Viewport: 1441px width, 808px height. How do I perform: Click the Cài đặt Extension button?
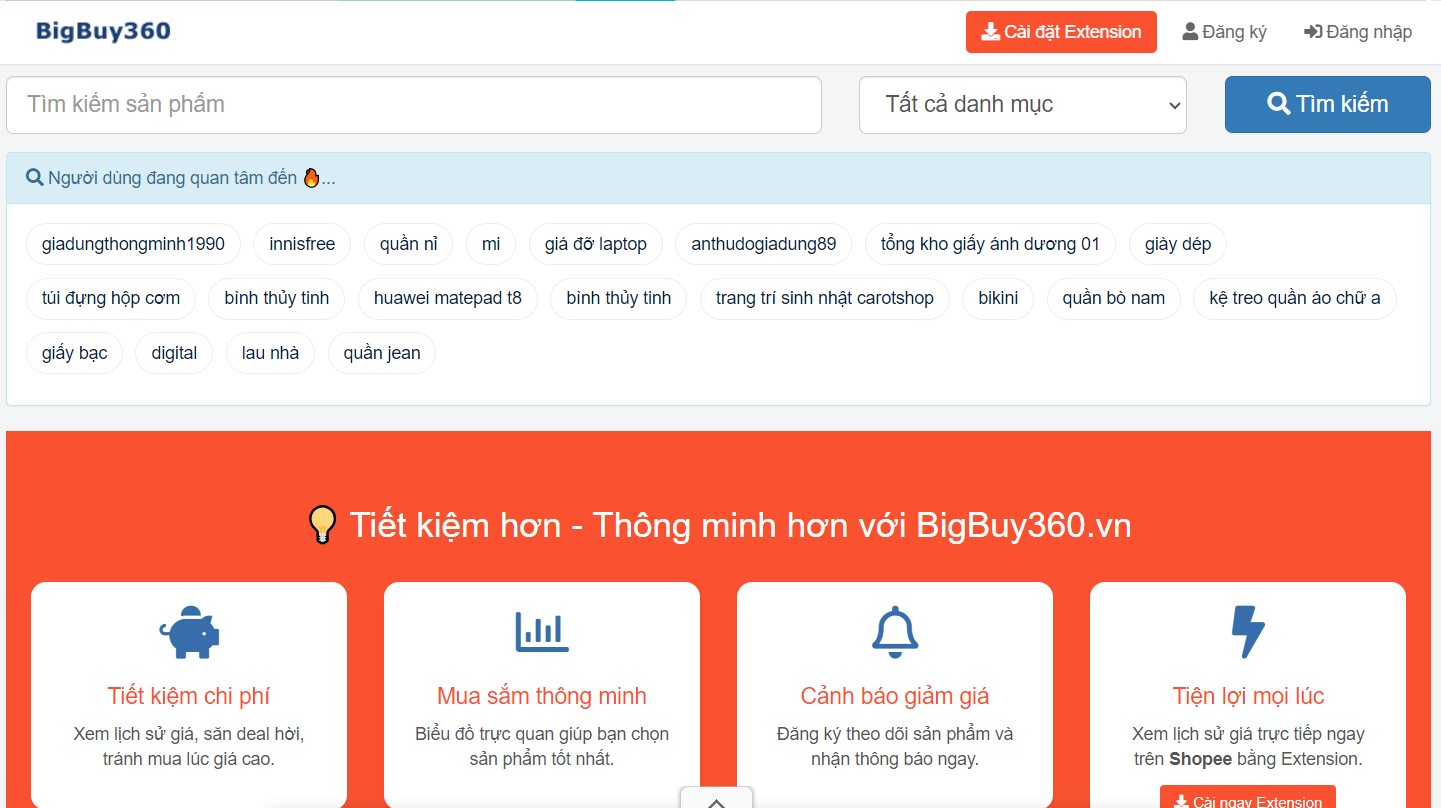tap(1061, 32)
